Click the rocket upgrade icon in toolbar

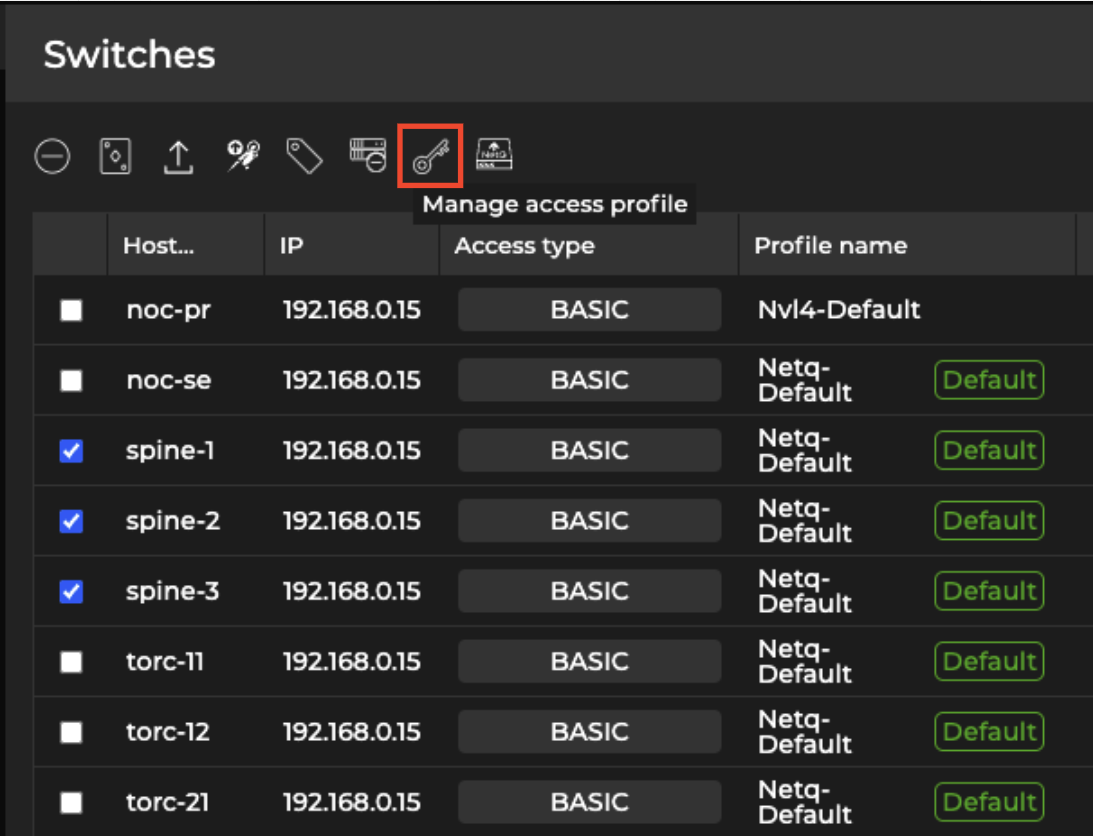[x=241, y=156]
